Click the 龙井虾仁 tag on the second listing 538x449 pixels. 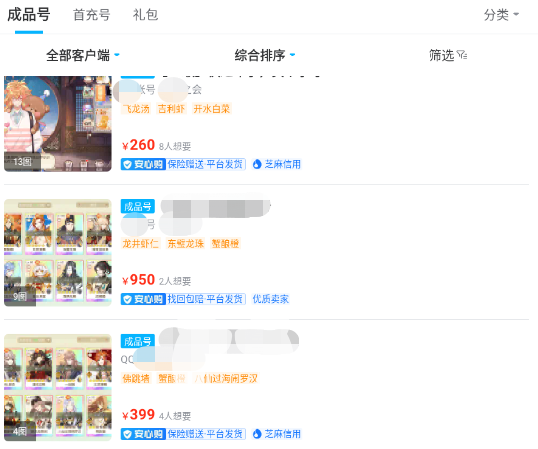[140, 244]
